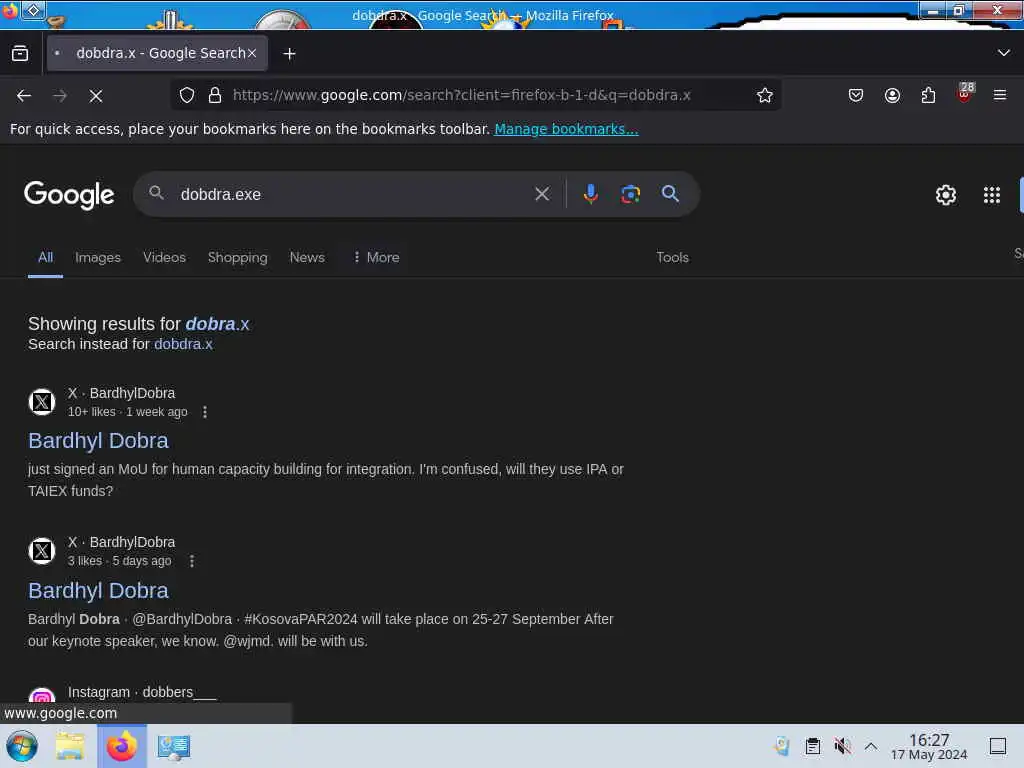1024x768 pixels.
Task: Click the Firefox taskbar icon
Action: point(121,746)
